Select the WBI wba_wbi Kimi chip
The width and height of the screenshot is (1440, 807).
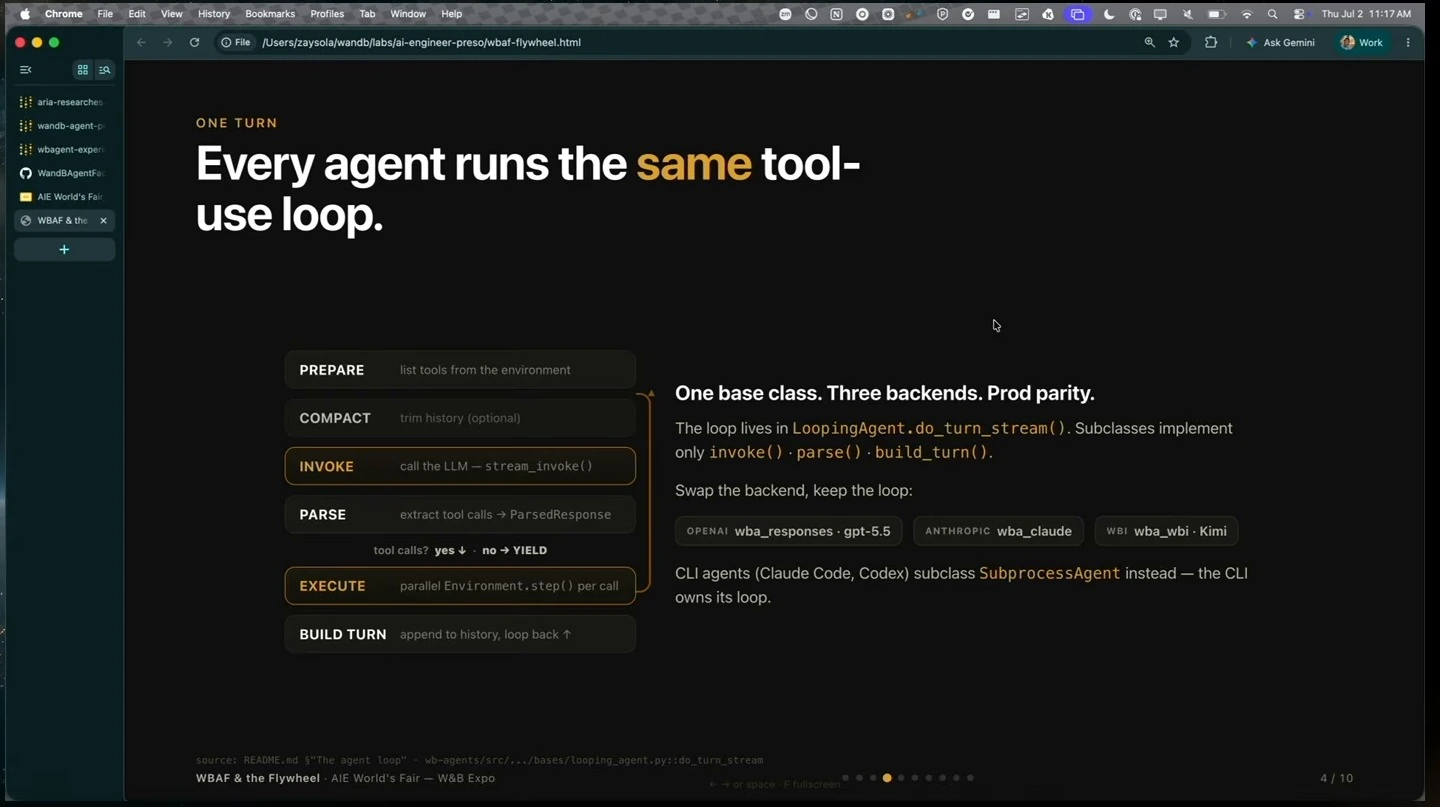pyautogui.click(x=1166, y=531)
